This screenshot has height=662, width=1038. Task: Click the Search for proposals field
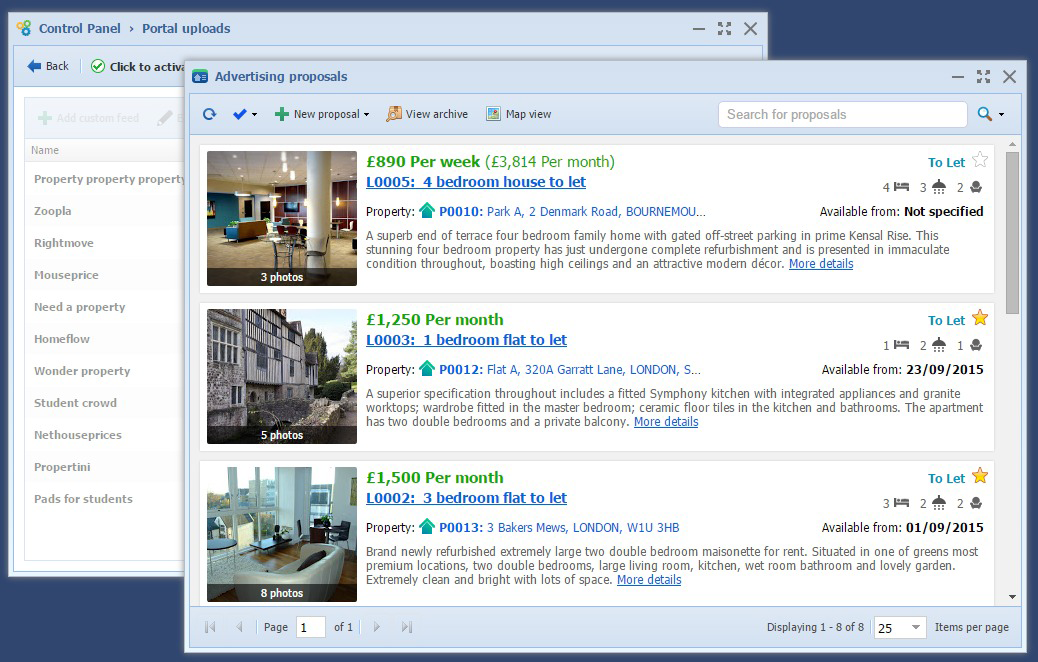(842, 114)
